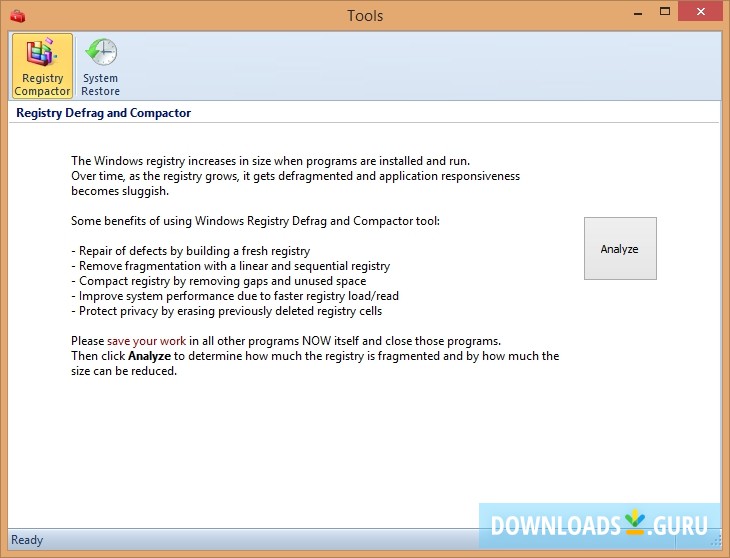Click the bold 'Analyze' word in instructions
Screen dimensions: 730x558
[x=149, y=356]
